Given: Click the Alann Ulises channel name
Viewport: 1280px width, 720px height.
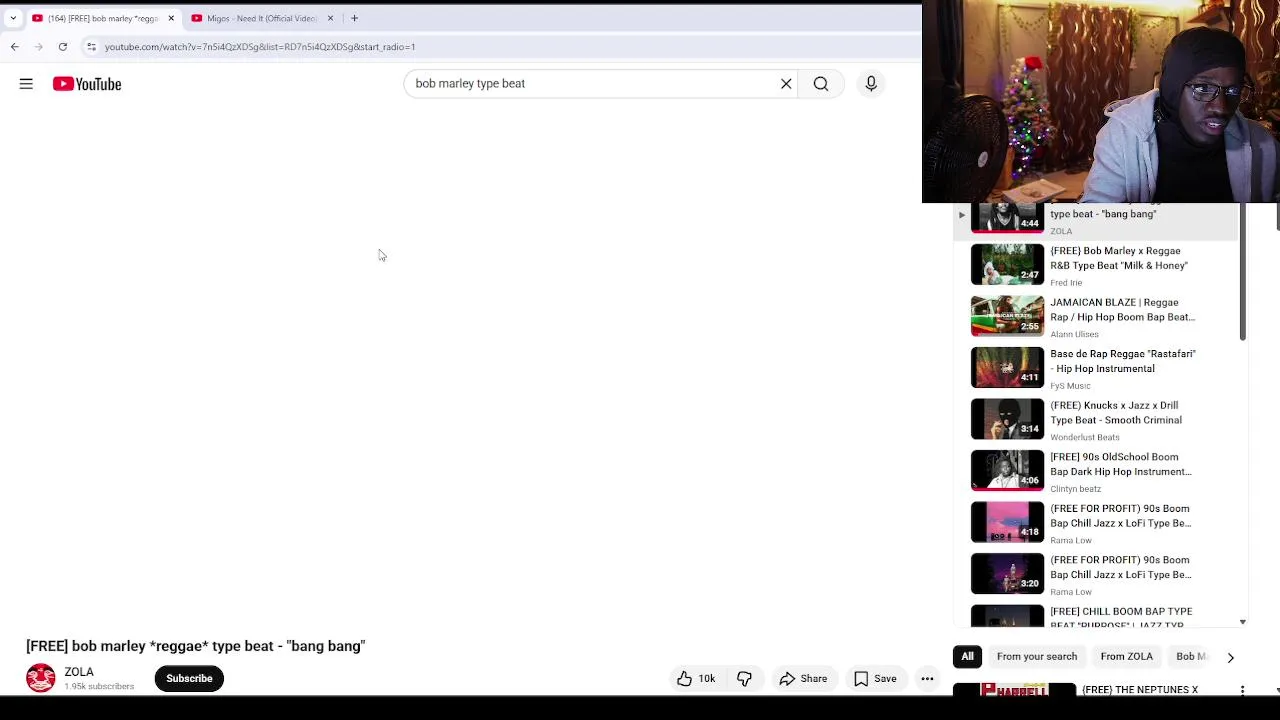Looking at the screenshot, I should (1074, 334).
